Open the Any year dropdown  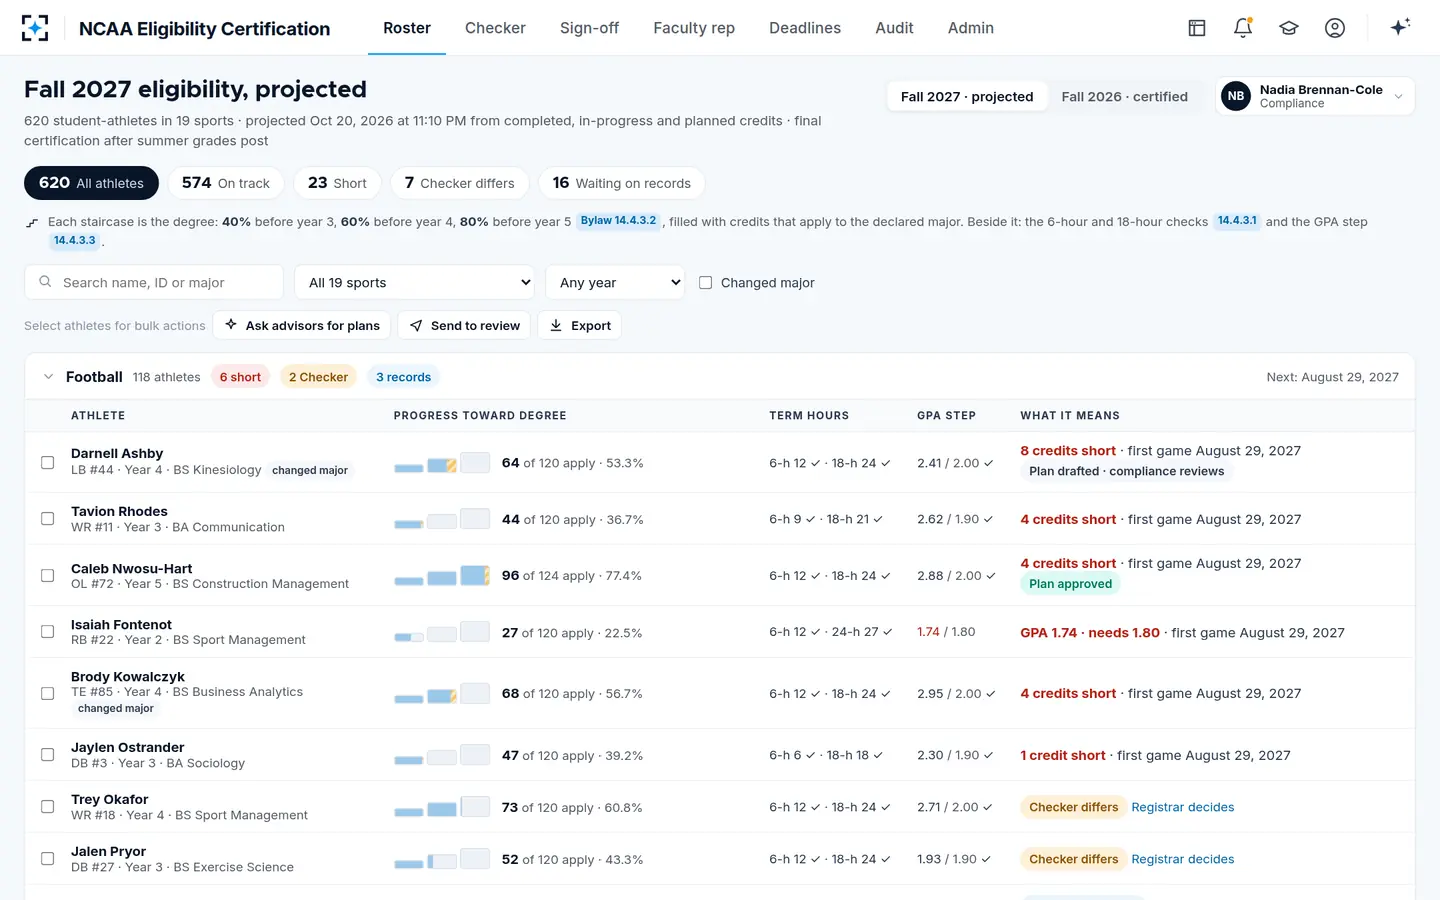615,282
